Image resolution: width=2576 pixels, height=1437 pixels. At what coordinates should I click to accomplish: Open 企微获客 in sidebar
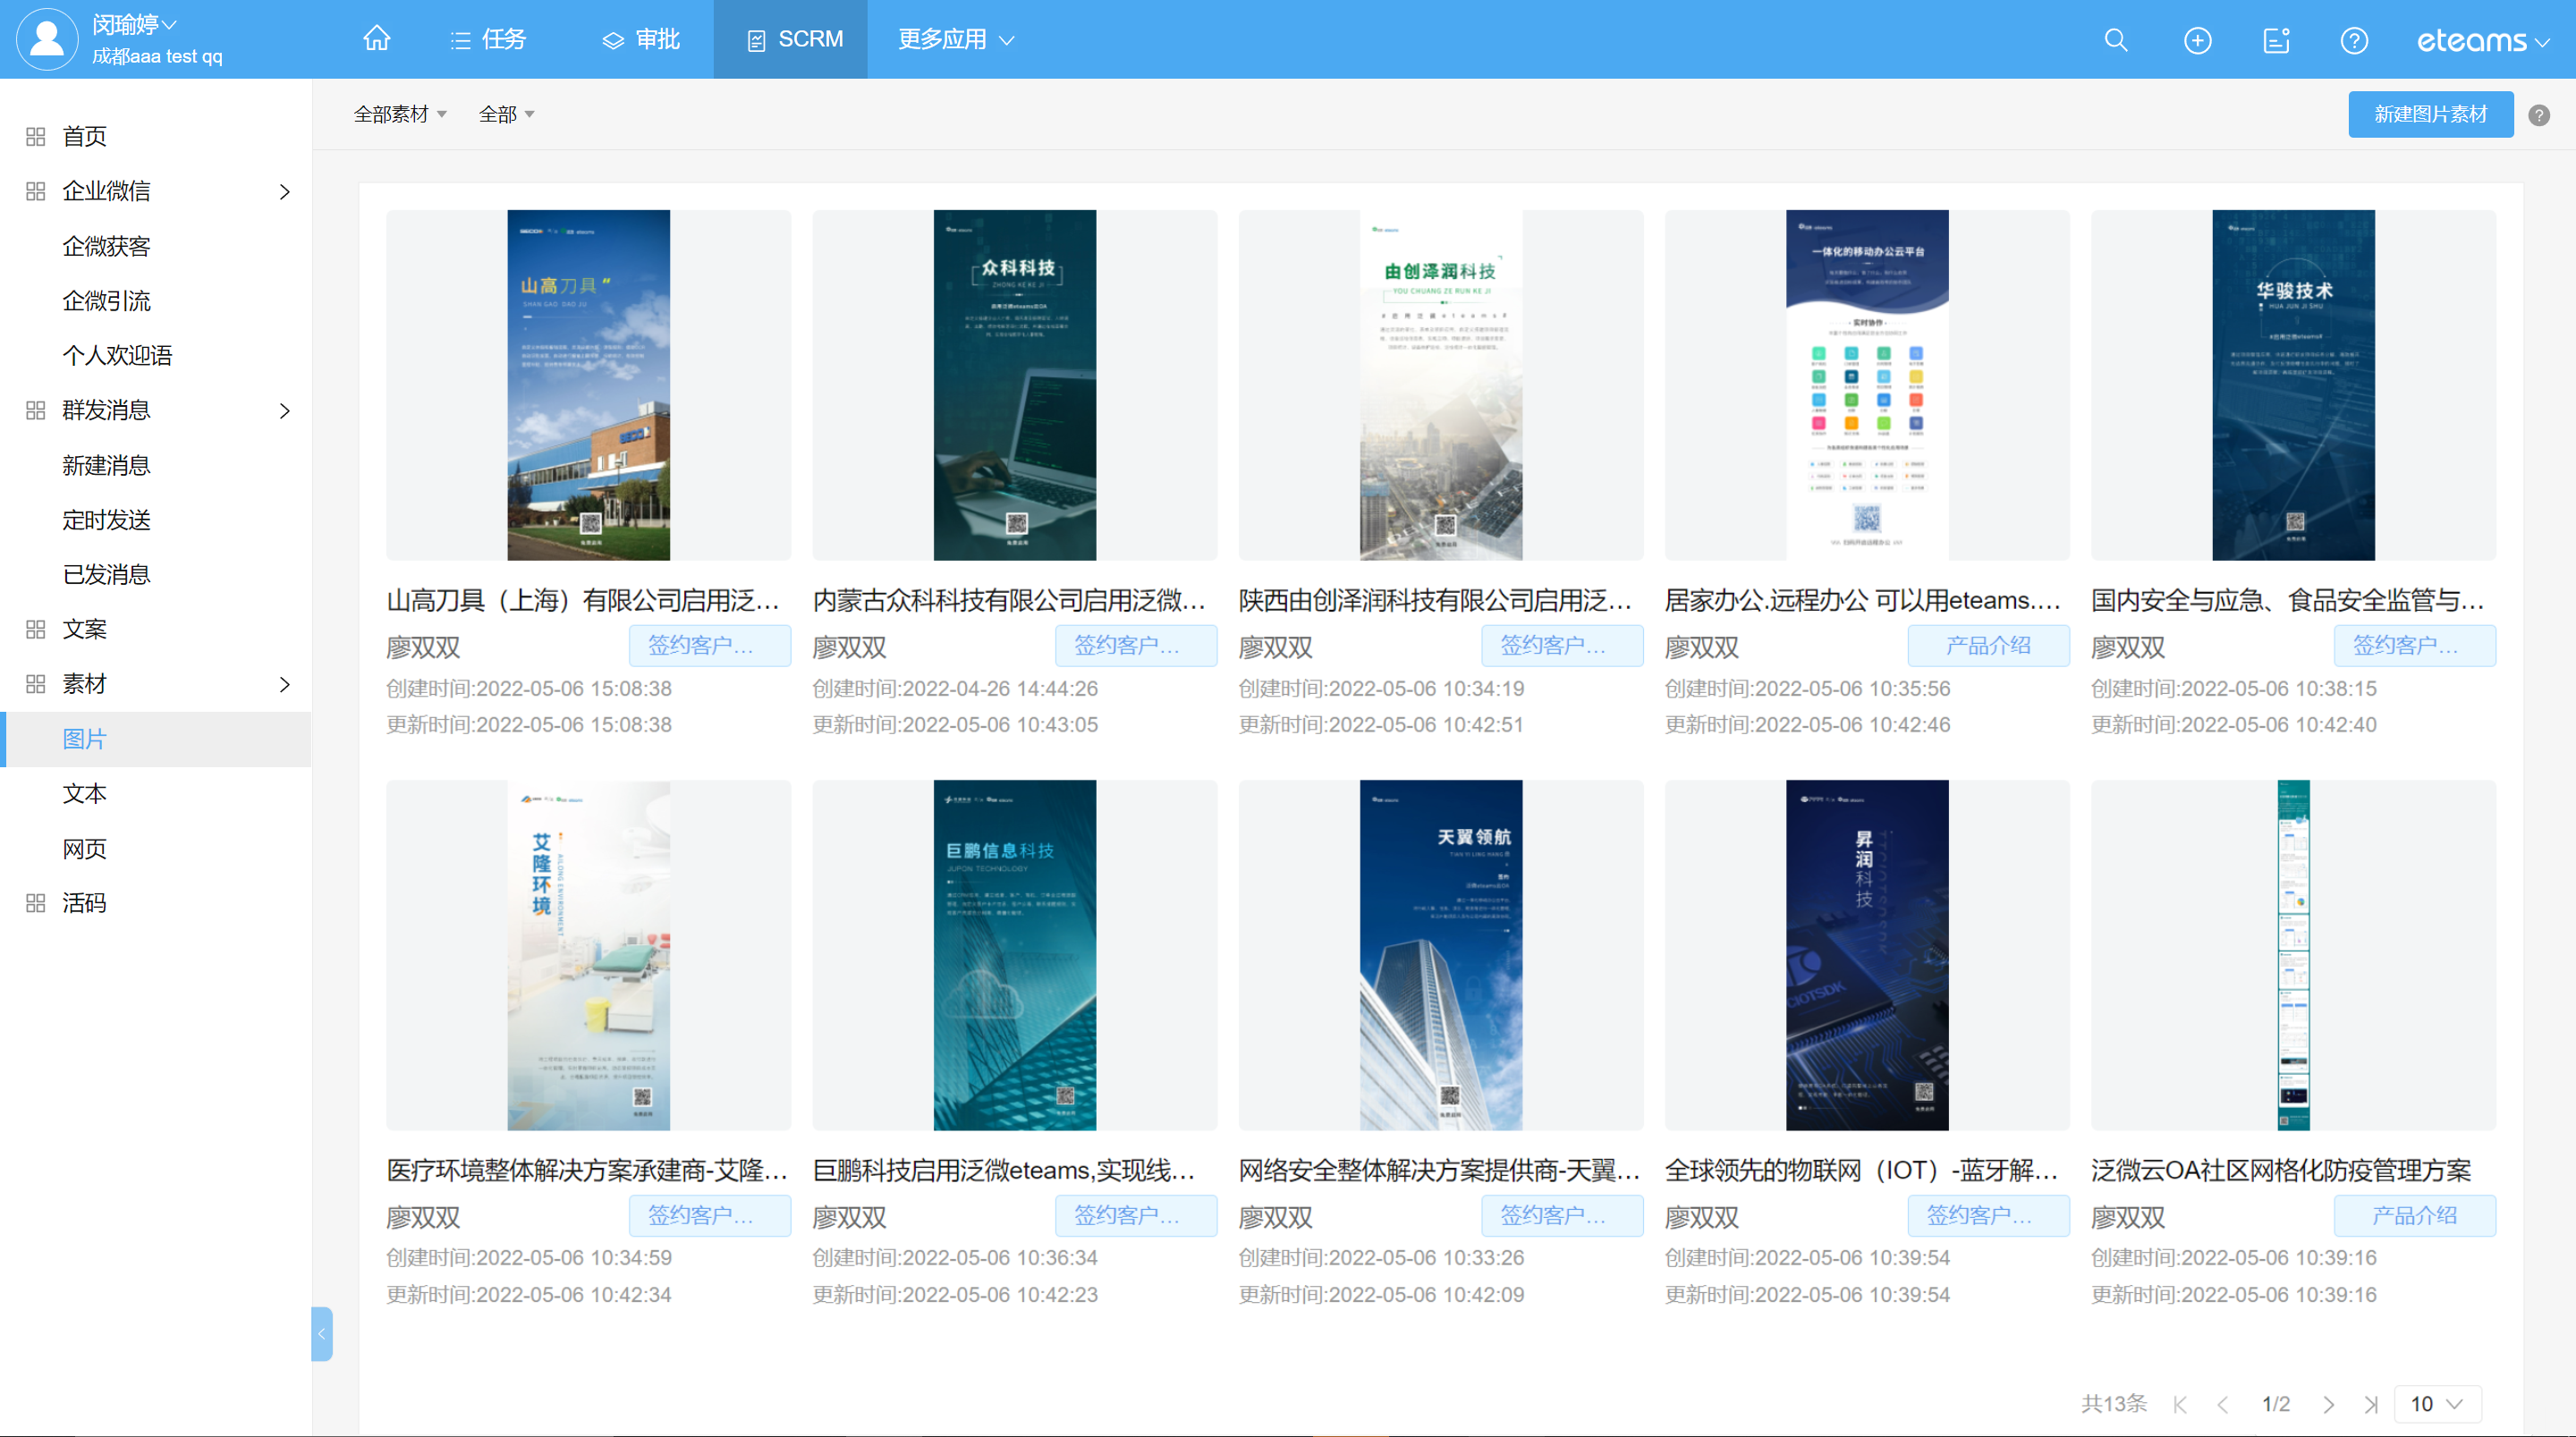coord(106,246)
